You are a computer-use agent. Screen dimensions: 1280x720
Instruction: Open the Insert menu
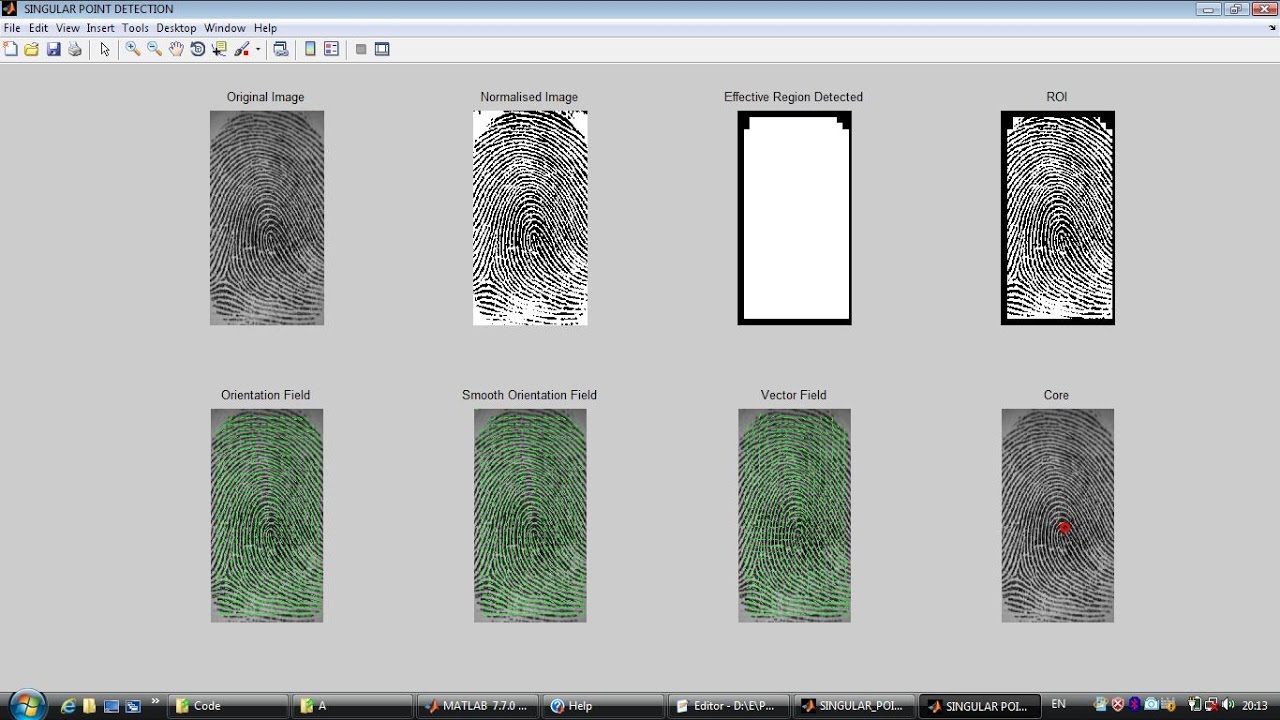[100, 28]
